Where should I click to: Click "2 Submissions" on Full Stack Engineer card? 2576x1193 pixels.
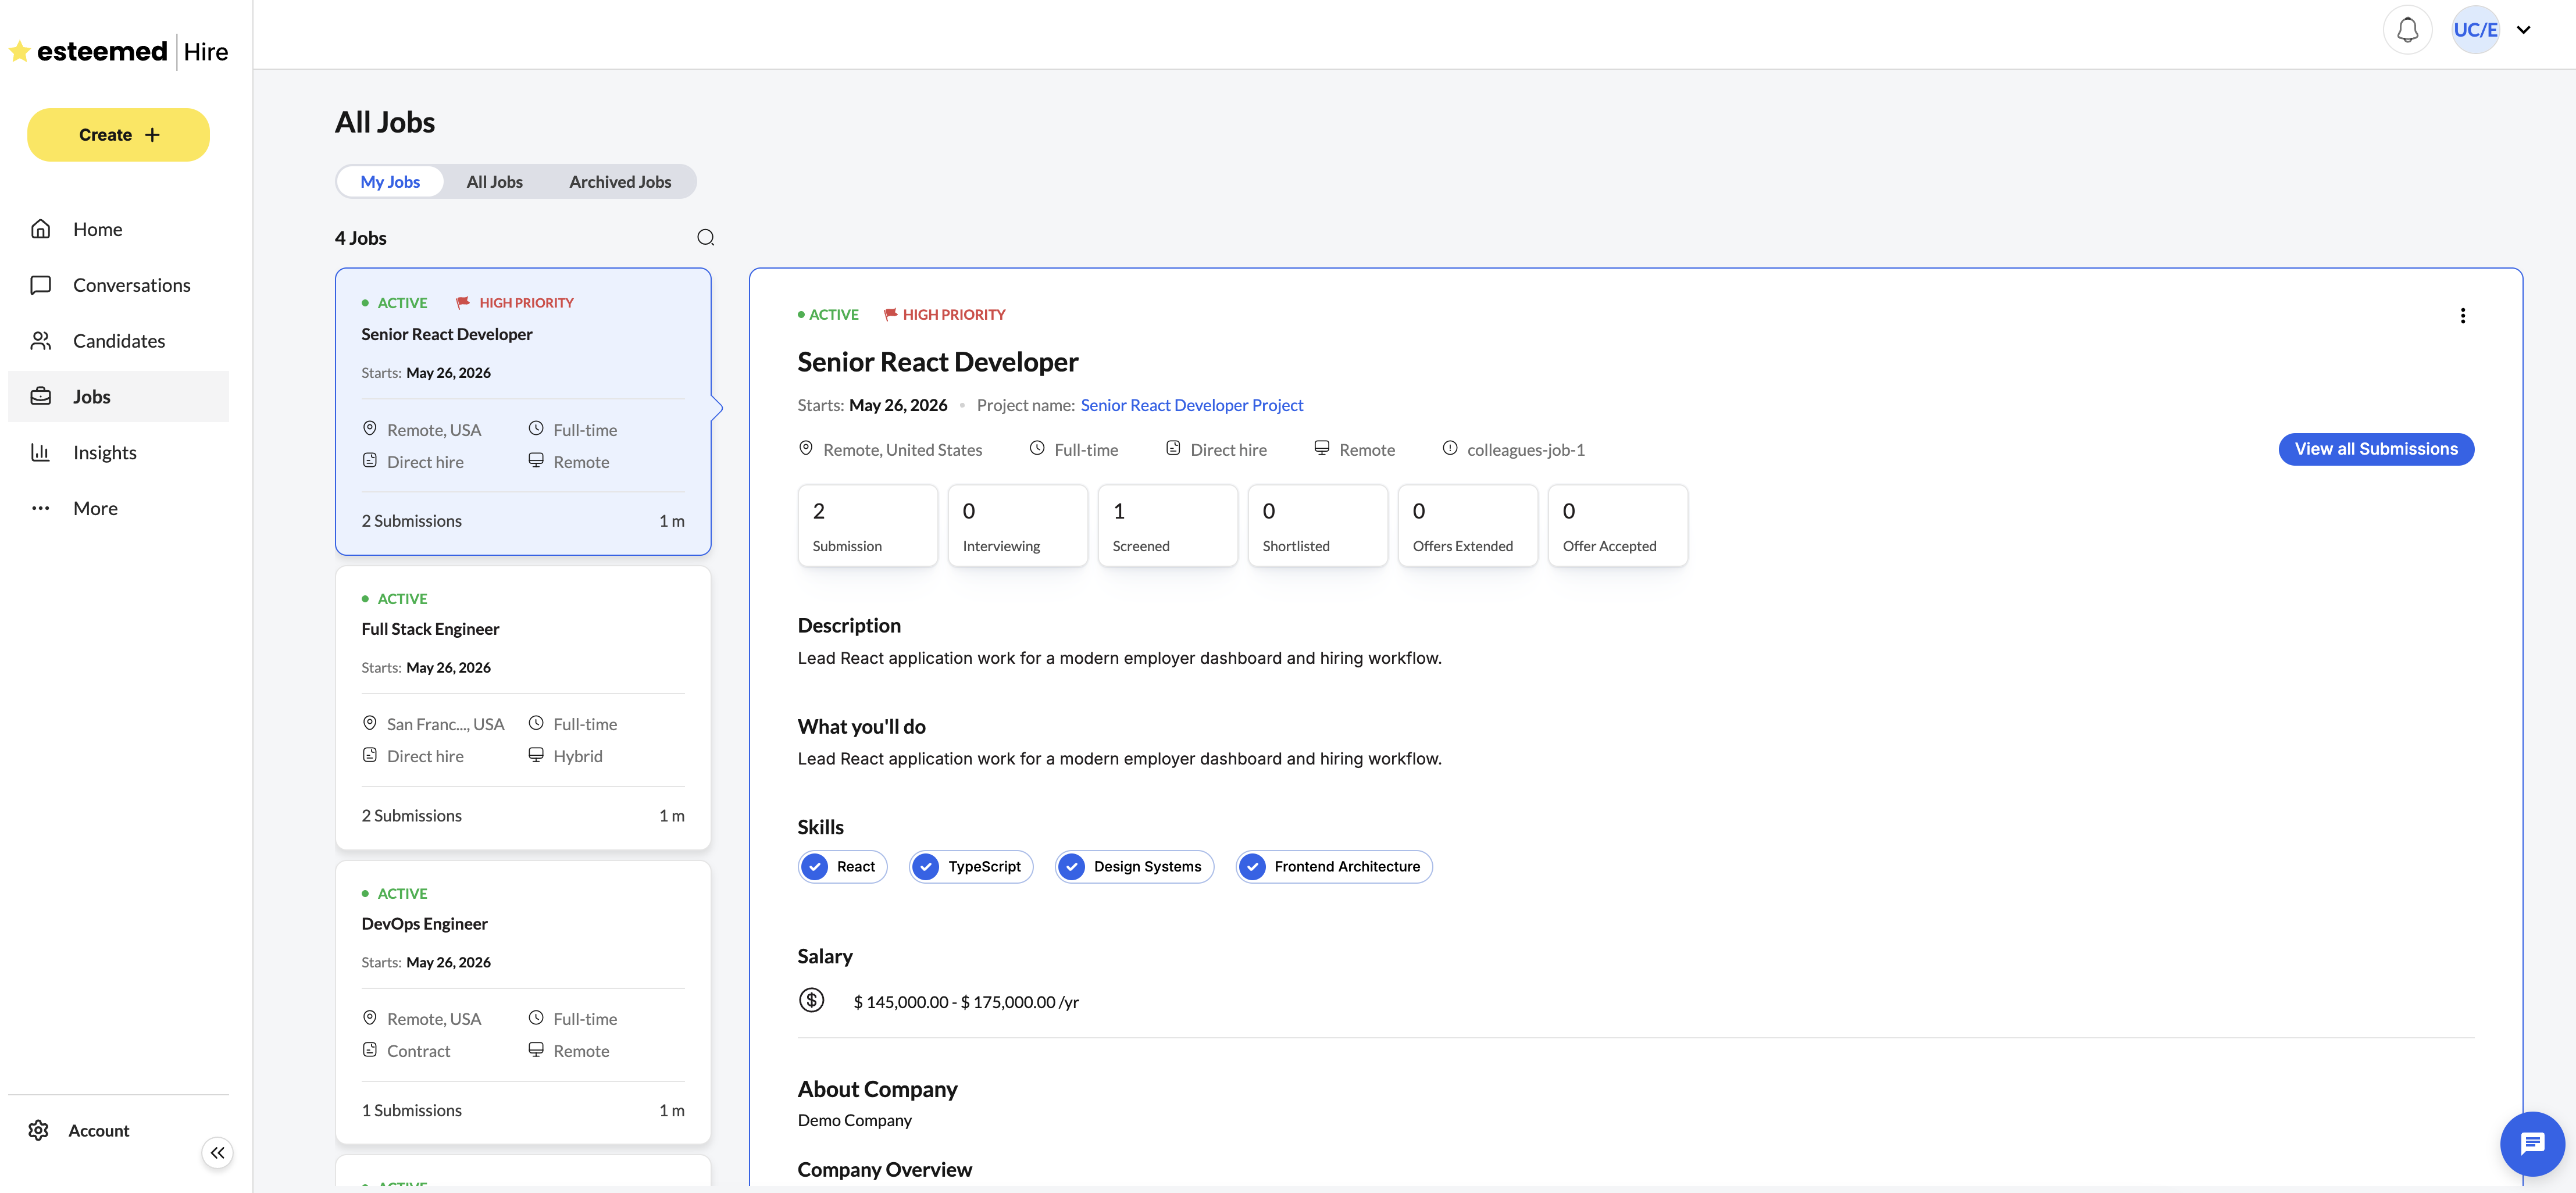tap(411, 816)
